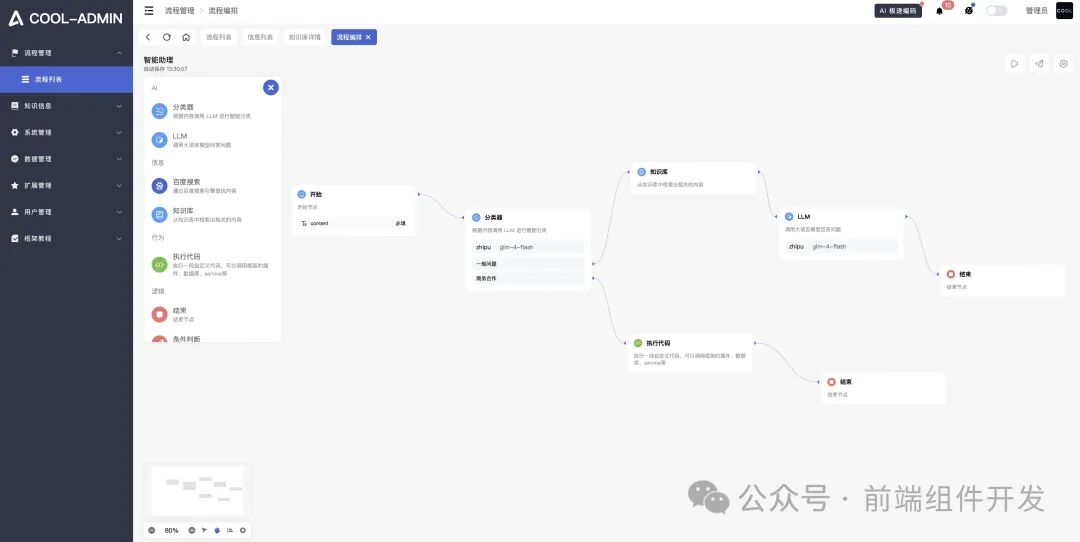Open the COOL user avatar
This screenshot has width=1080, height=542.
click(x=1064, y=10)
